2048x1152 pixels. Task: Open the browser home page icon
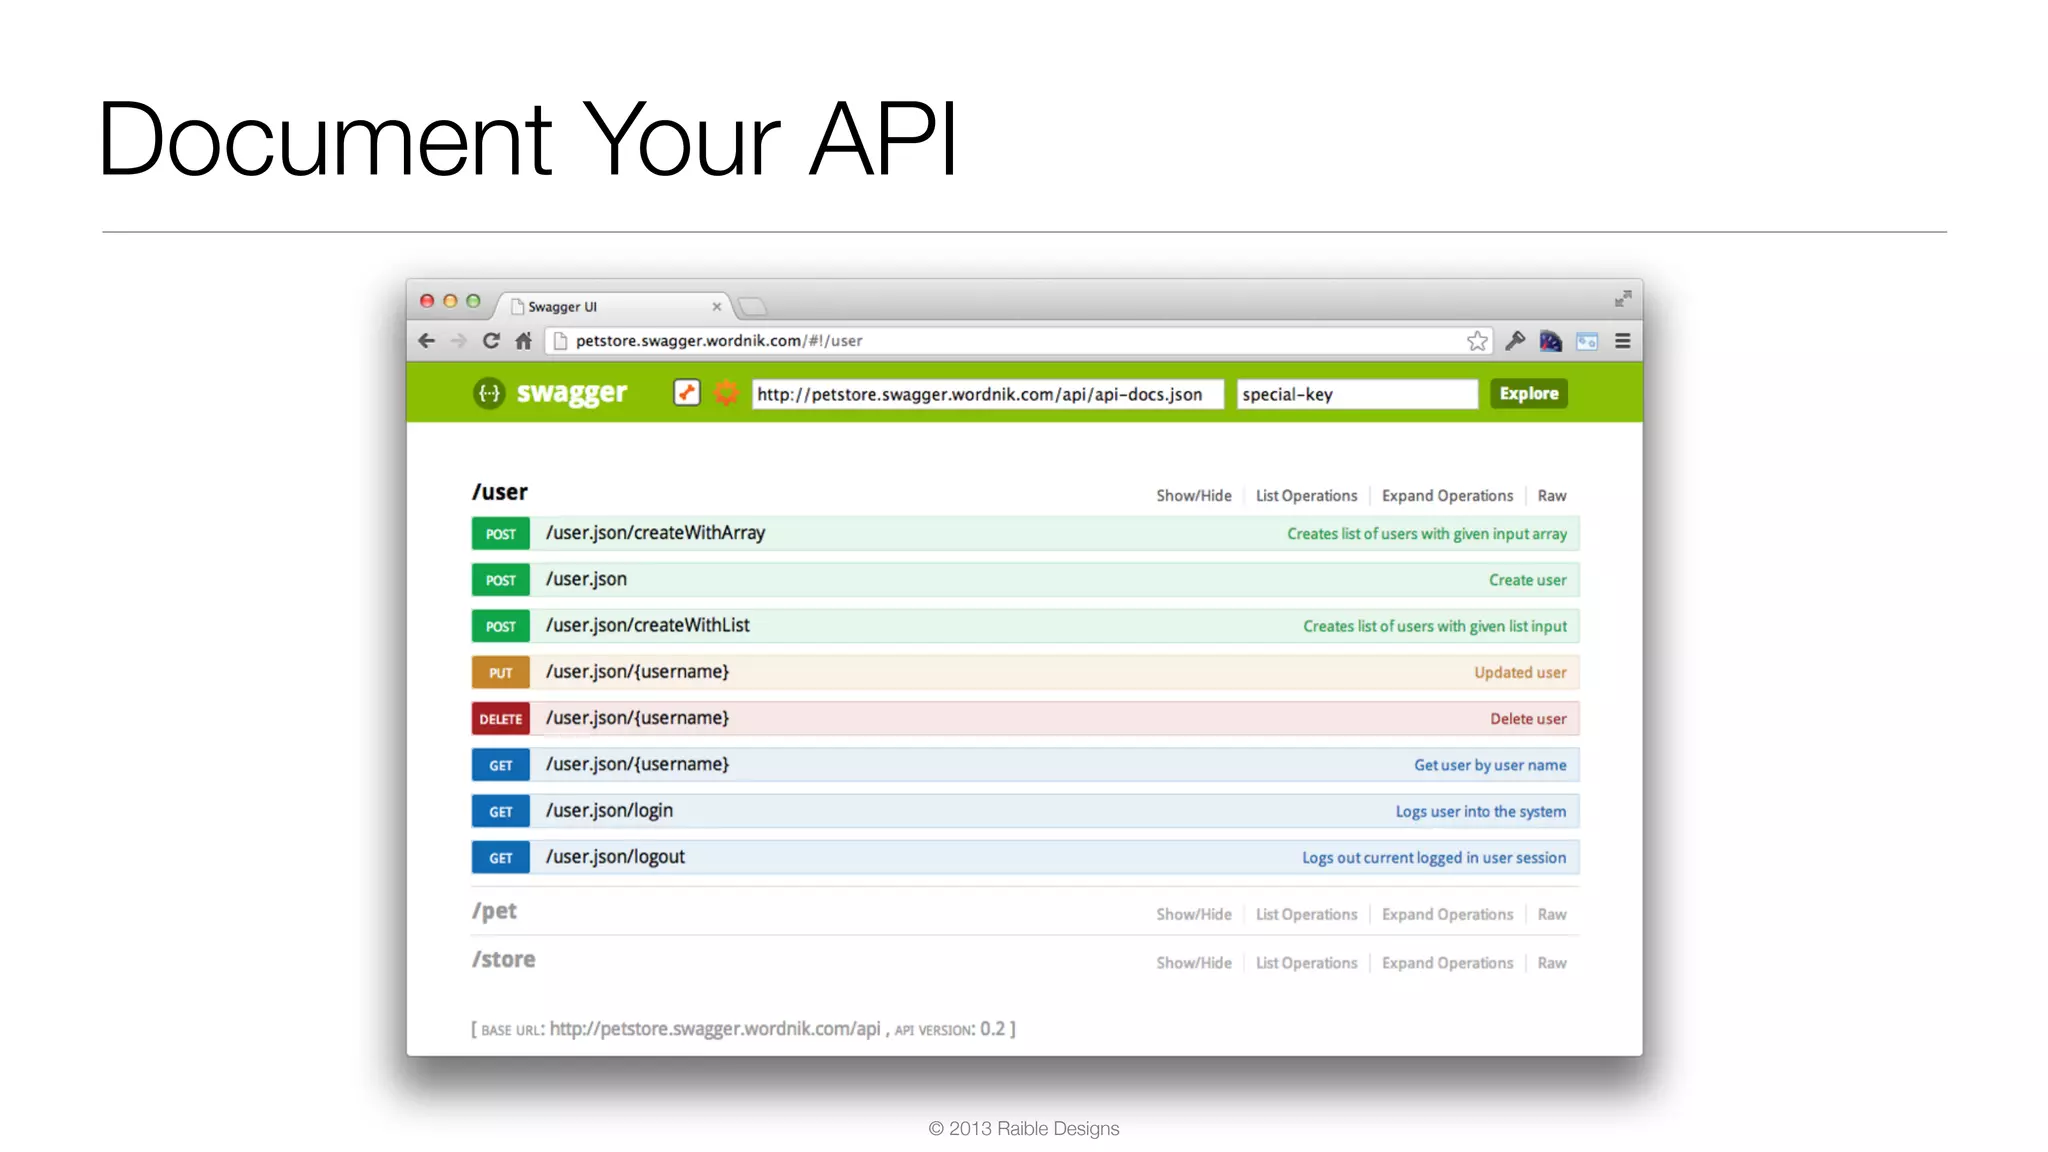pos(523,341)
